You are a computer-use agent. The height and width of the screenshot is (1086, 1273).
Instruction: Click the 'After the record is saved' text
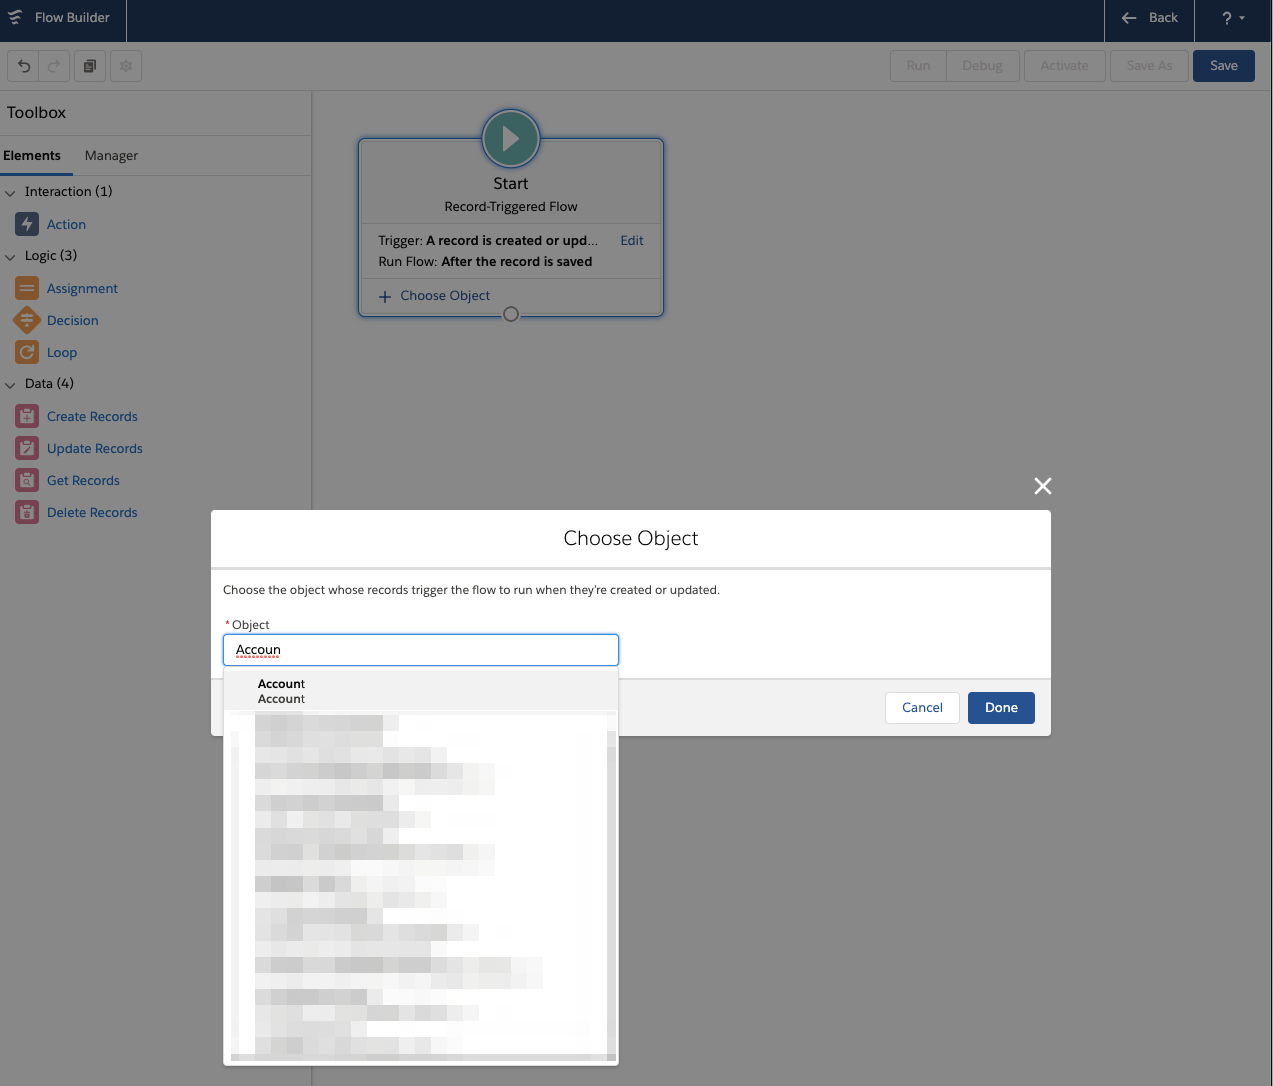click(517, 262)
